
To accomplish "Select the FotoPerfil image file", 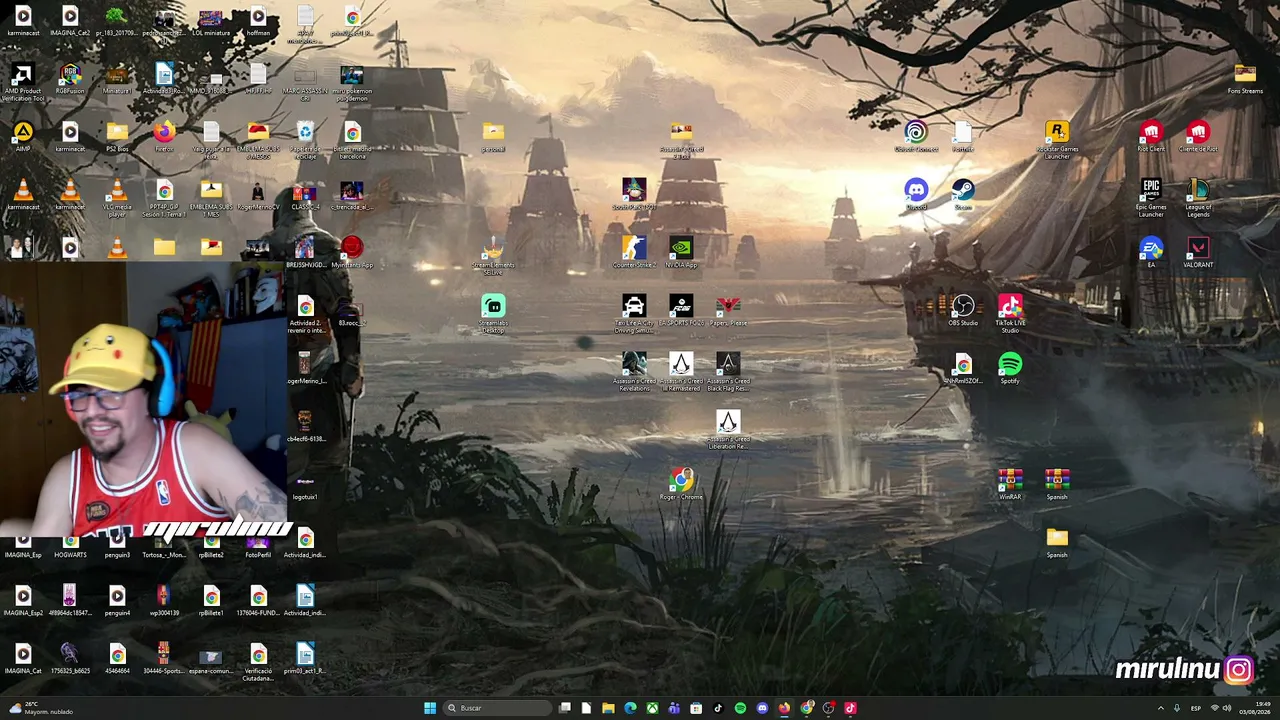I will (x=258, y=546).
